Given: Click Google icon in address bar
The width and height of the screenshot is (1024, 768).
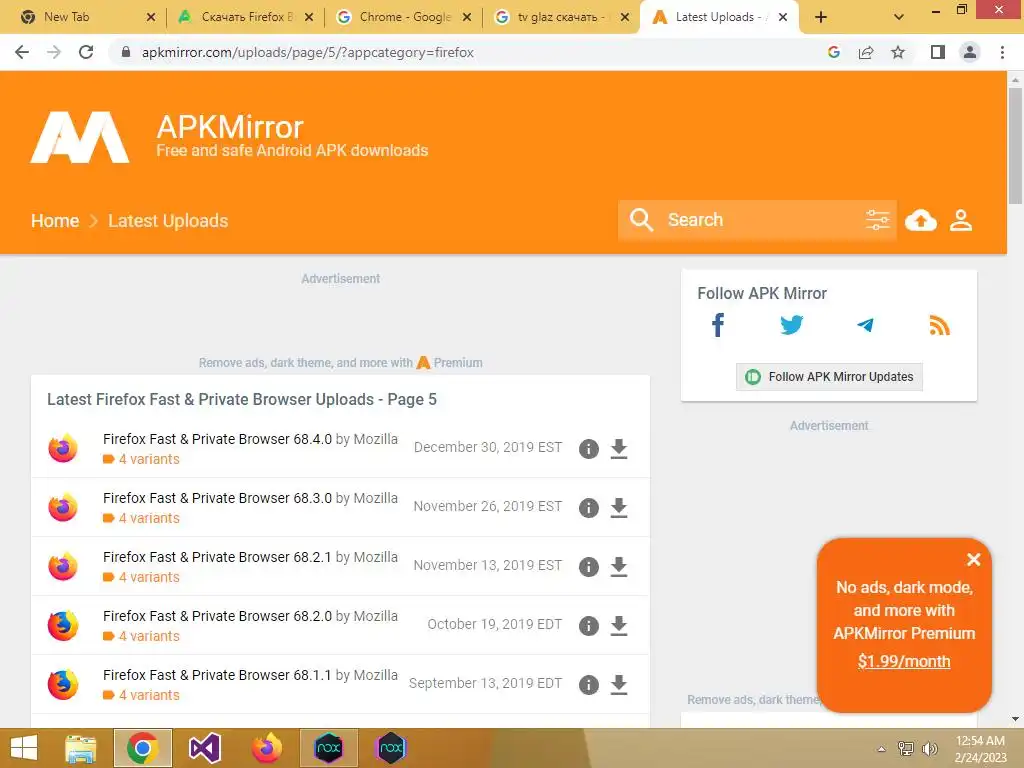Looking at the screenshot, I should tap(833, 52).
